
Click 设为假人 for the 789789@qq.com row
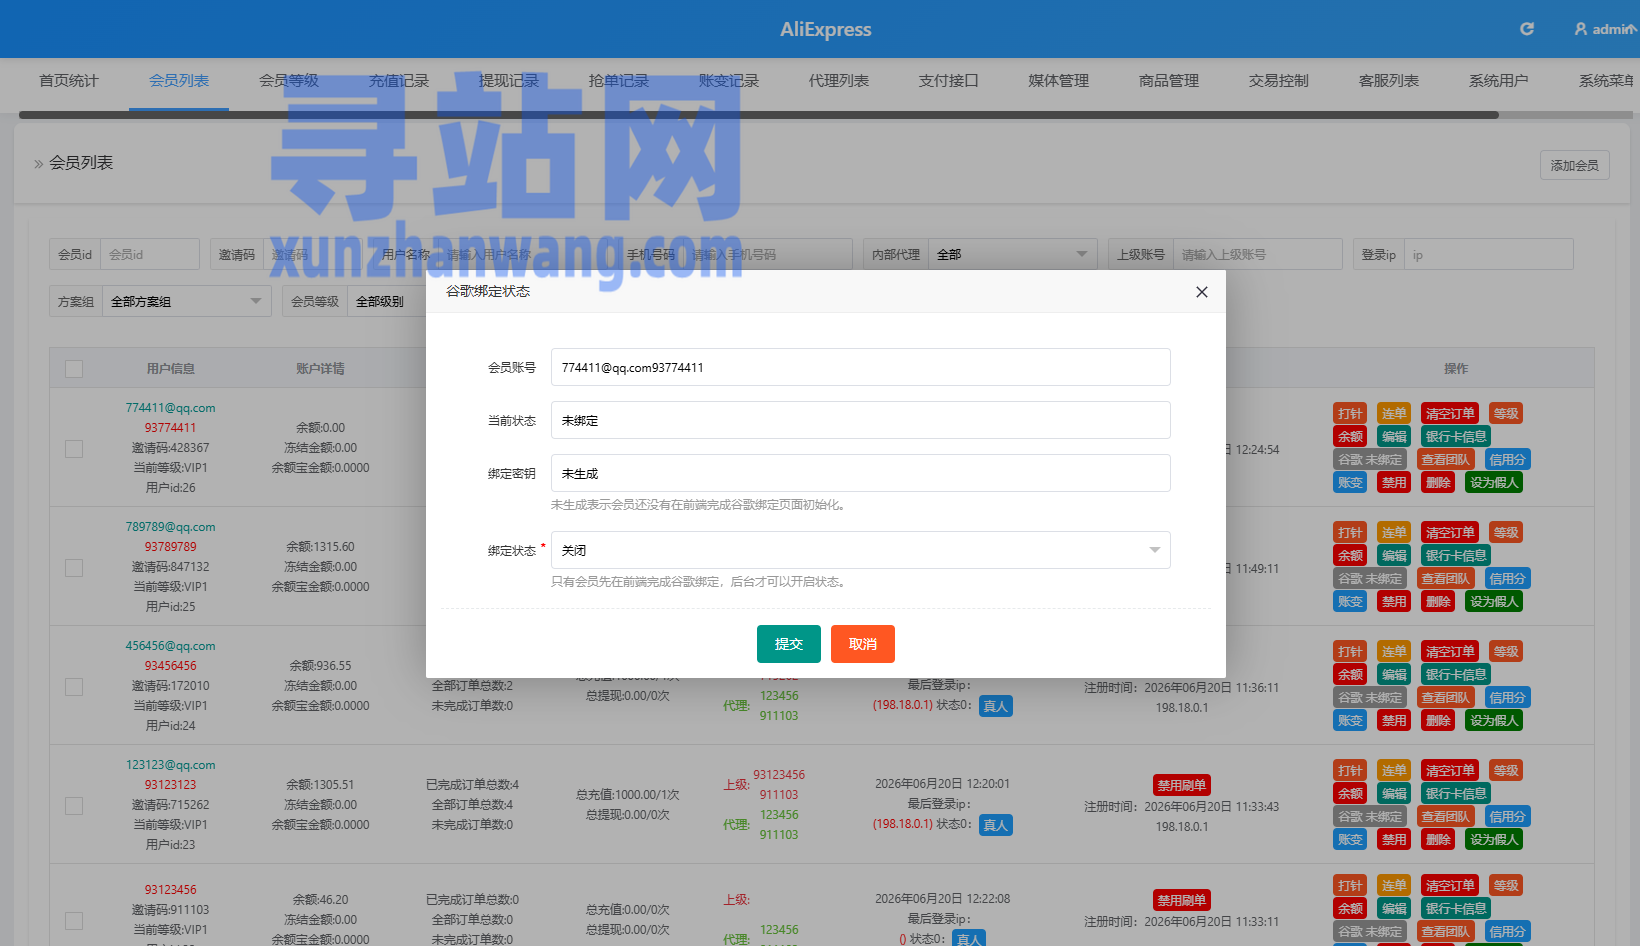1494,601
